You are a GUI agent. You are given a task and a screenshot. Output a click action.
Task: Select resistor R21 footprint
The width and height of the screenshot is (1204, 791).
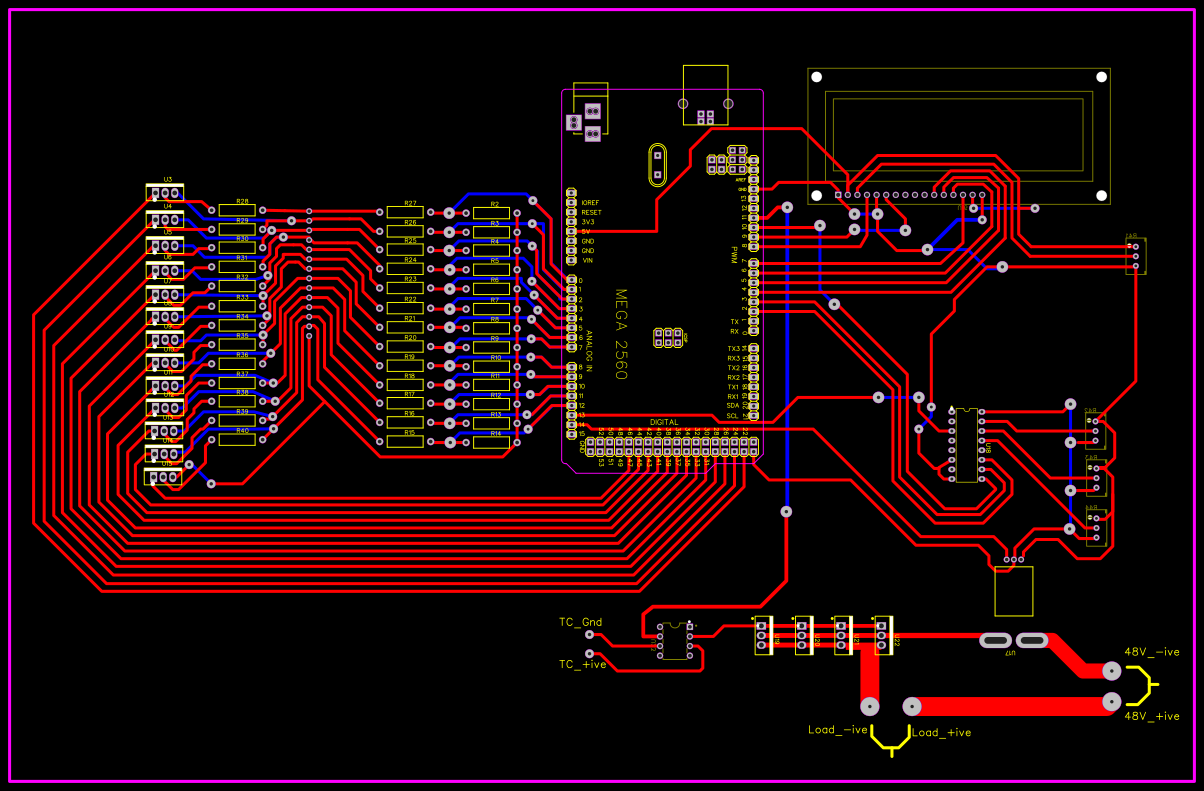tap(405, 327)
